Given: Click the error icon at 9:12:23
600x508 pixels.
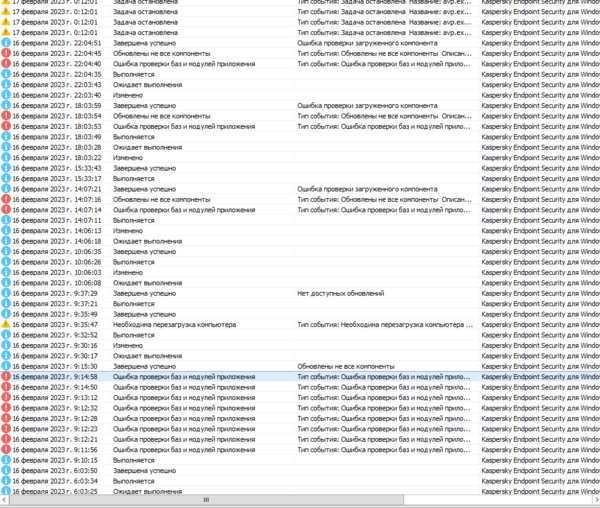Looking at the screenshot, I should (x=6, y=429).
